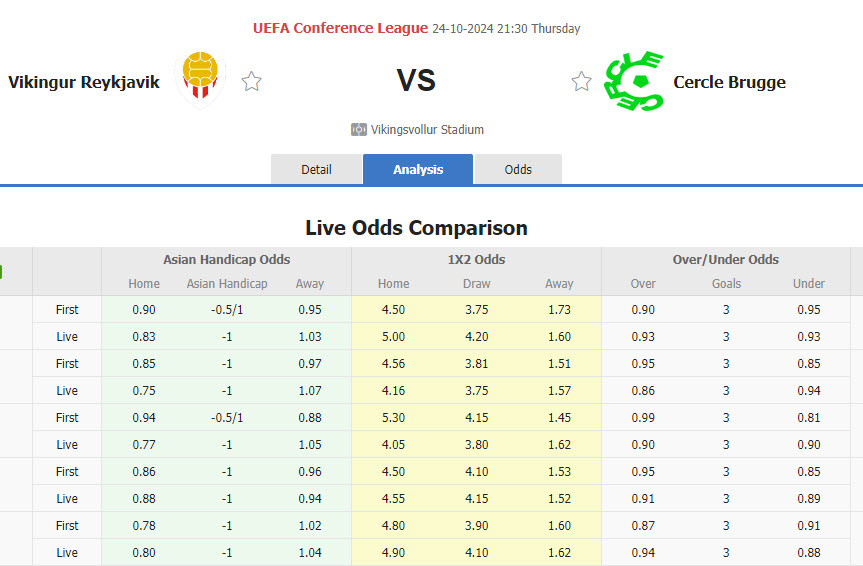The height and width of the screenshot is (566, 863).
Task: Click the green marker at table's left edge
Action: (1, 271)
